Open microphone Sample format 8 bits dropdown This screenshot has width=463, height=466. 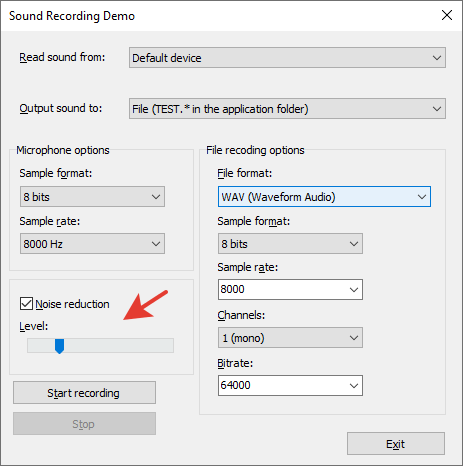92,197
